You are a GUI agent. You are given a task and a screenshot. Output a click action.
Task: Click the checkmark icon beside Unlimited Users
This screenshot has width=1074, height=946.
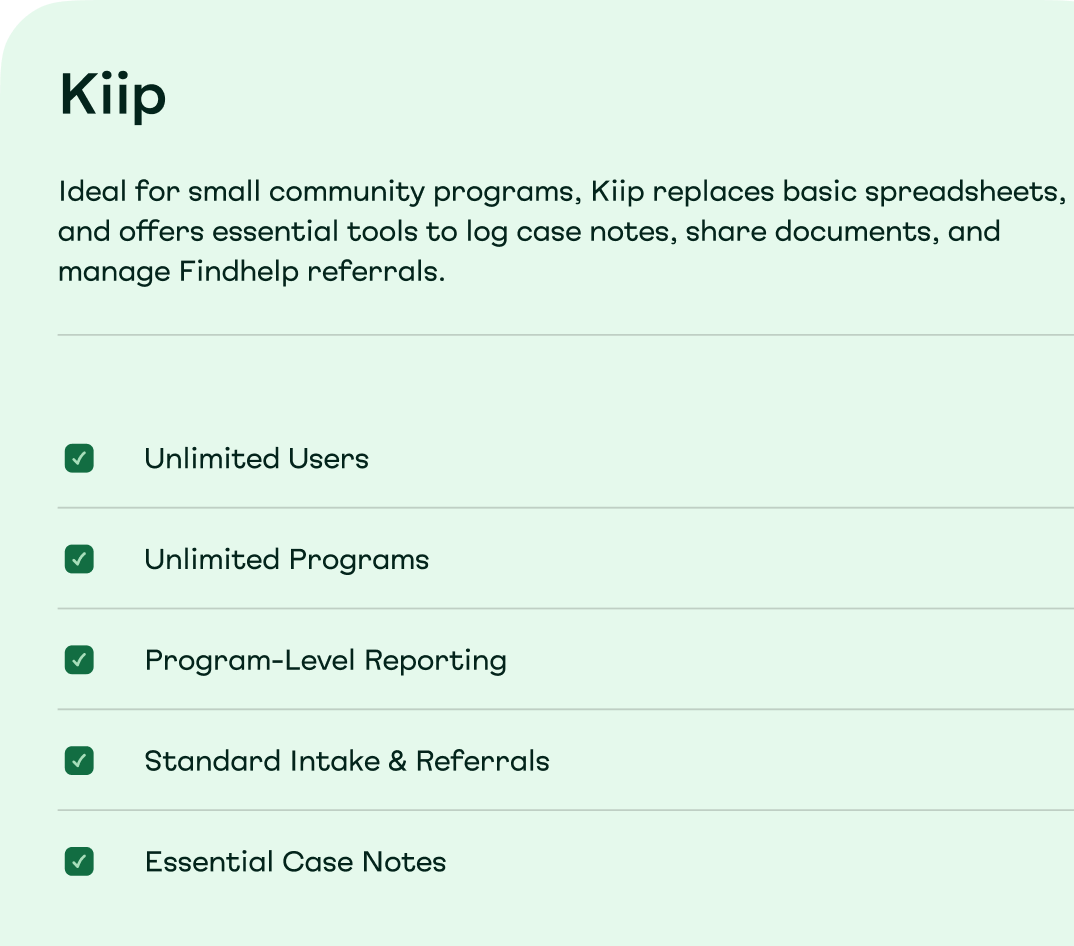point(79,458)
